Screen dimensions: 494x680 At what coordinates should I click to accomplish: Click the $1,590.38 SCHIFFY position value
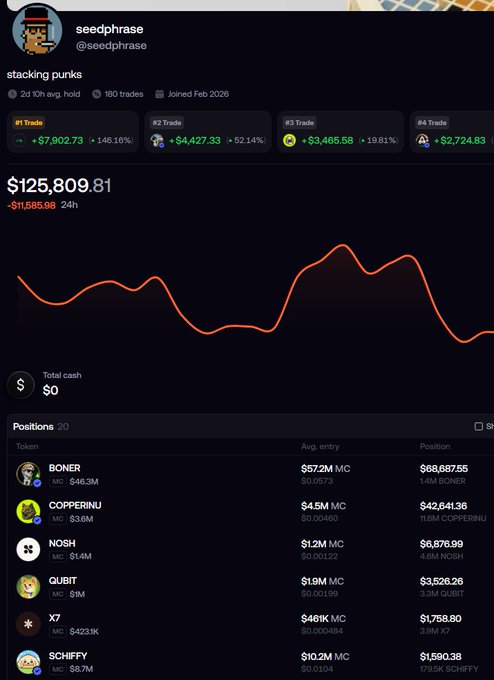(441, 656)
